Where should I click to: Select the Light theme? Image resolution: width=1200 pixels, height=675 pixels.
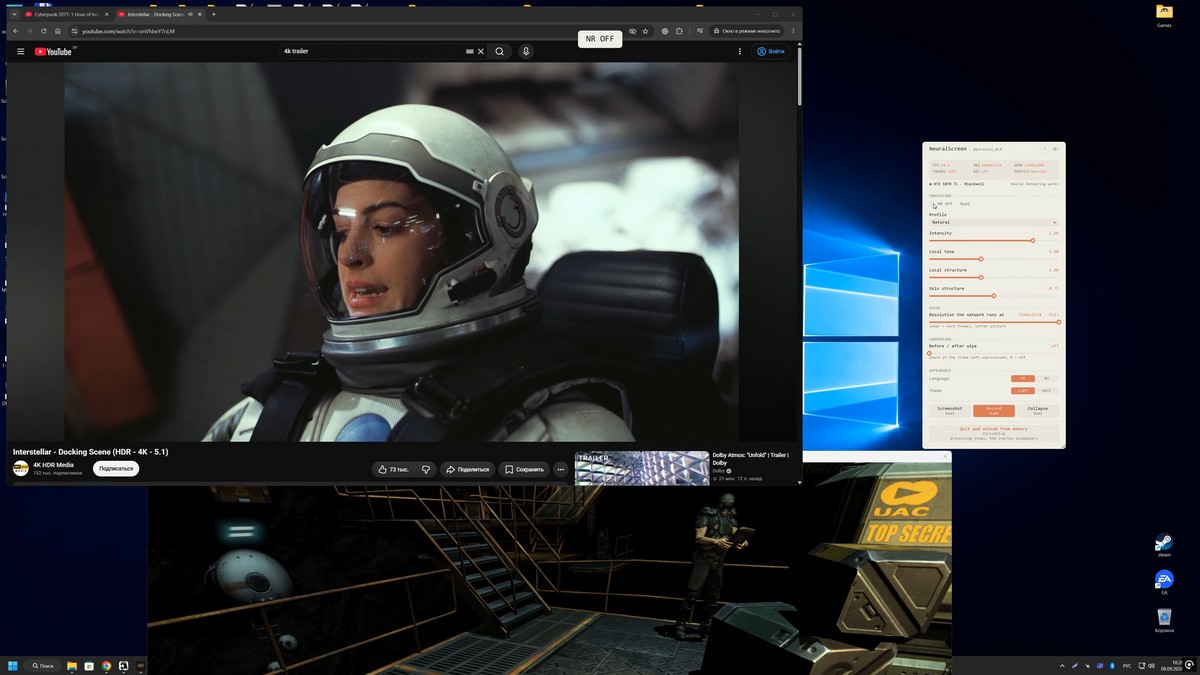(x=1023, y=391)
